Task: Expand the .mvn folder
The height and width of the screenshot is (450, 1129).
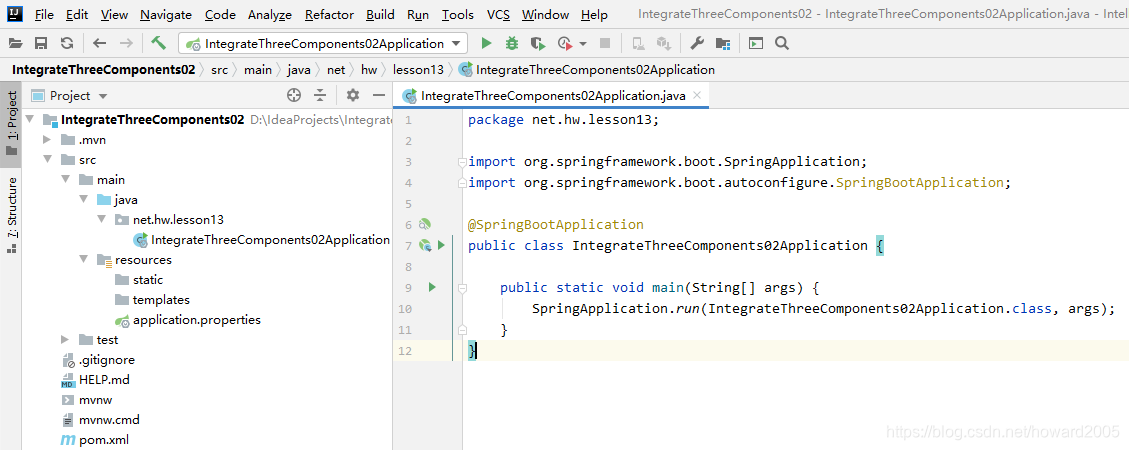Action: tap(47, 140)
